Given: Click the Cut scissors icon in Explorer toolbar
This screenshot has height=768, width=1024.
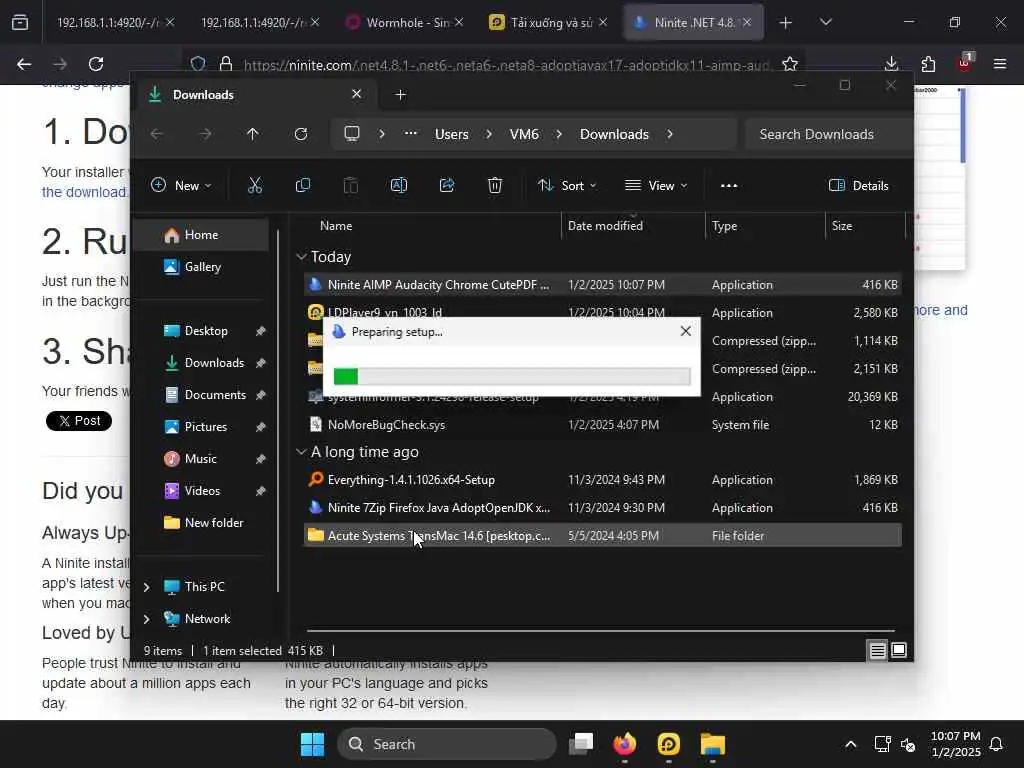Looking at the screenshot, I should coord(255,185).
